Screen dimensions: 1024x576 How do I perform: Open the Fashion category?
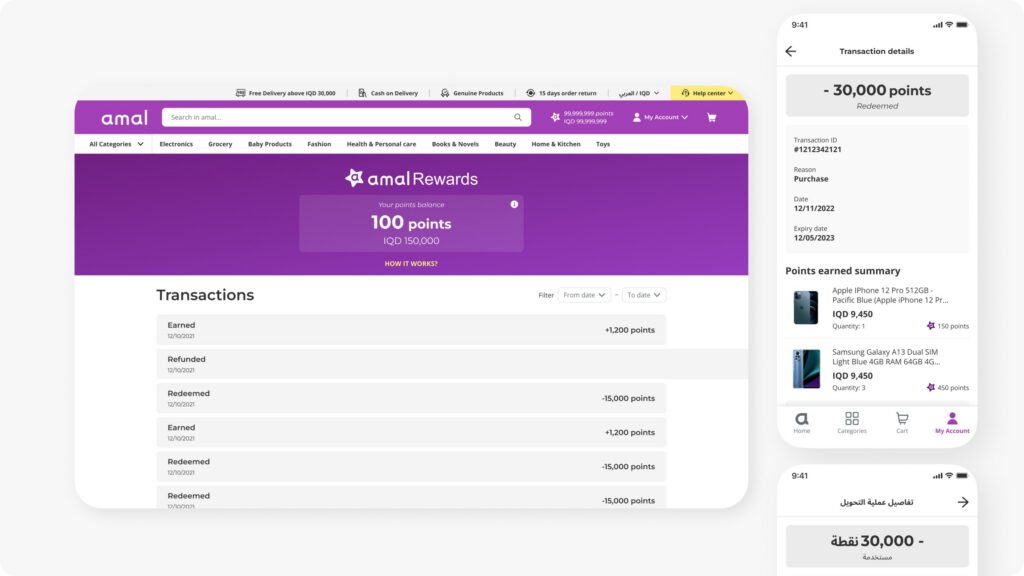coord(319,144)
